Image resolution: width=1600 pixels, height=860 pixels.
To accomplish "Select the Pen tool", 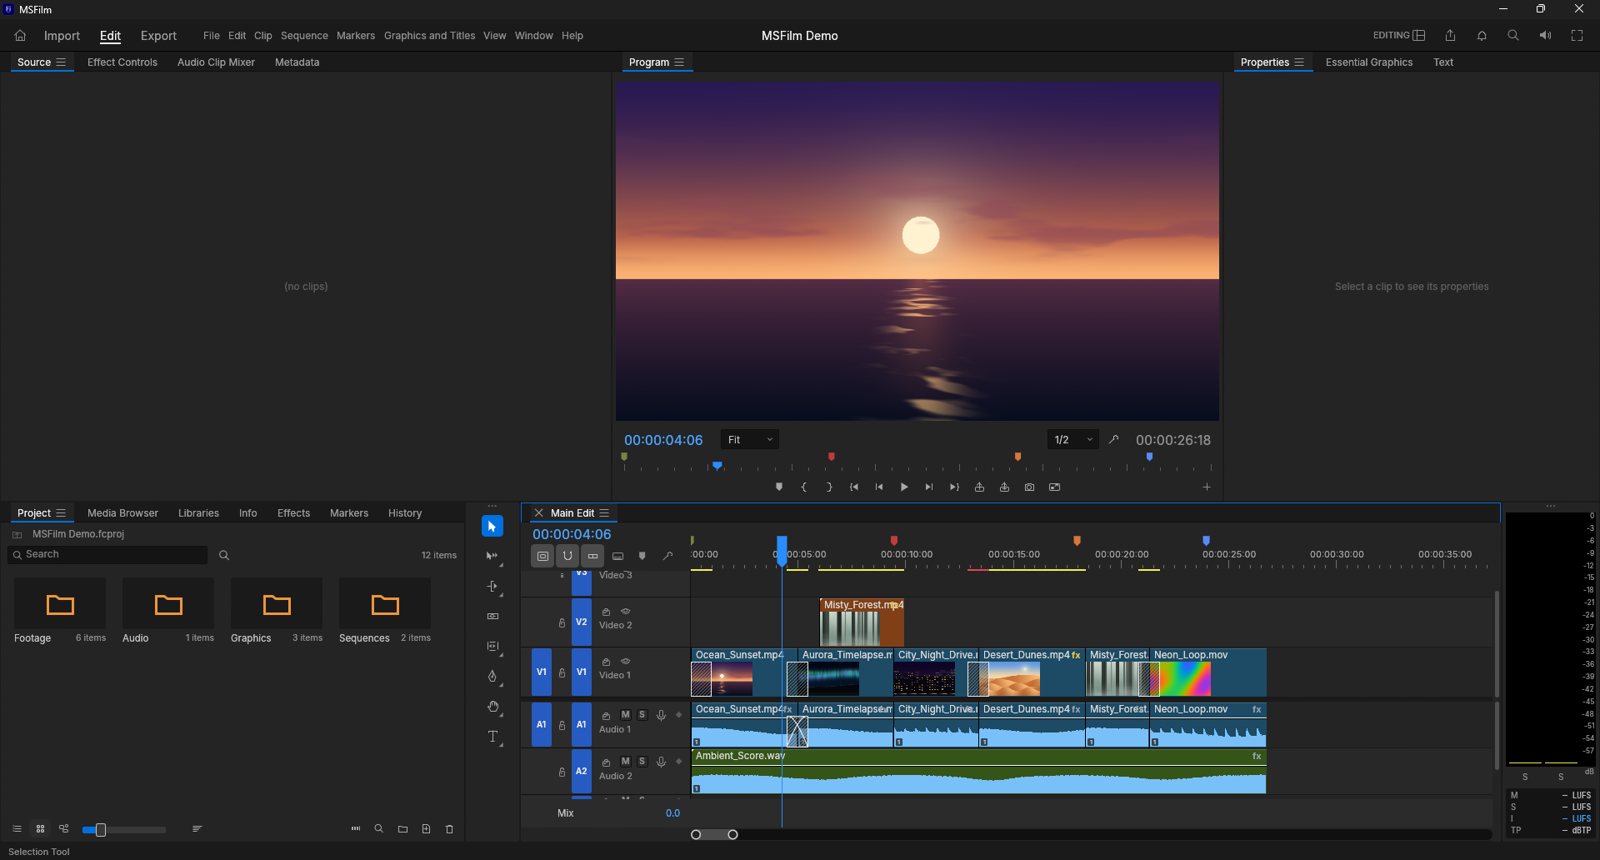I will point(492,676).
